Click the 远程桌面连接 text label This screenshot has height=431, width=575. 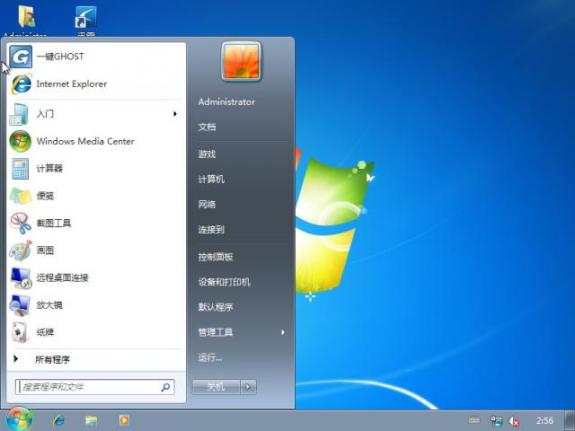62,278
